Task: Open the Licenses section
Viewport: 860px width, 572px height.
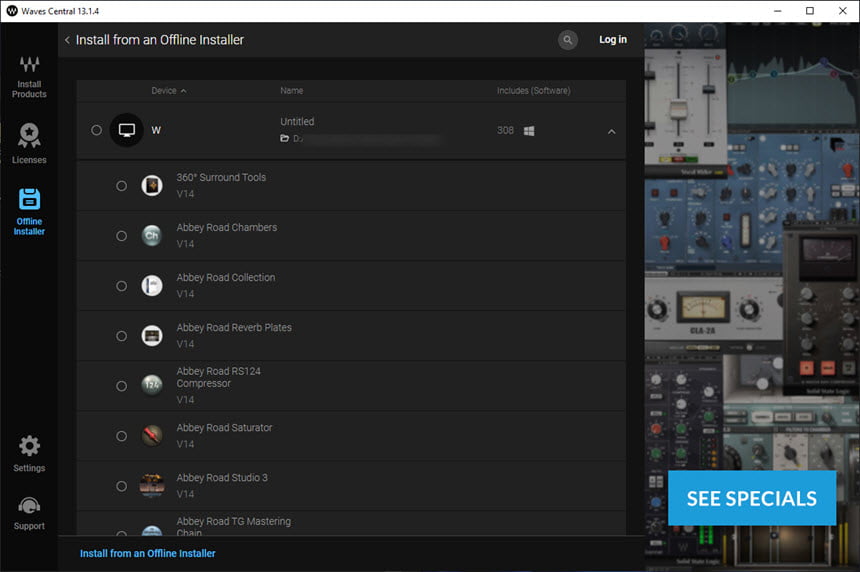Action: click(x=29, y=143)
